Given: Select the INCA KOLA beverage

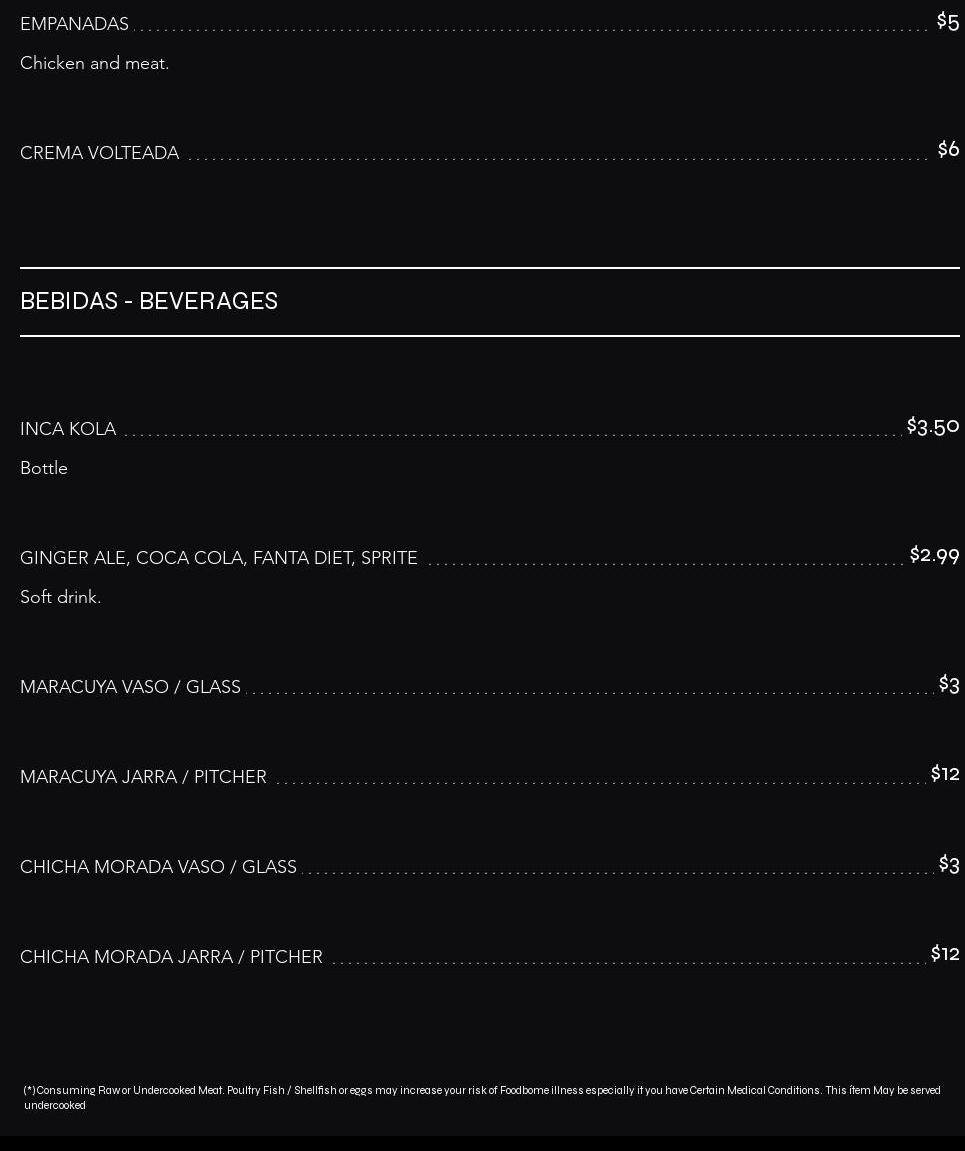Looking at the screenshot, I should click(x=68, y=429).
